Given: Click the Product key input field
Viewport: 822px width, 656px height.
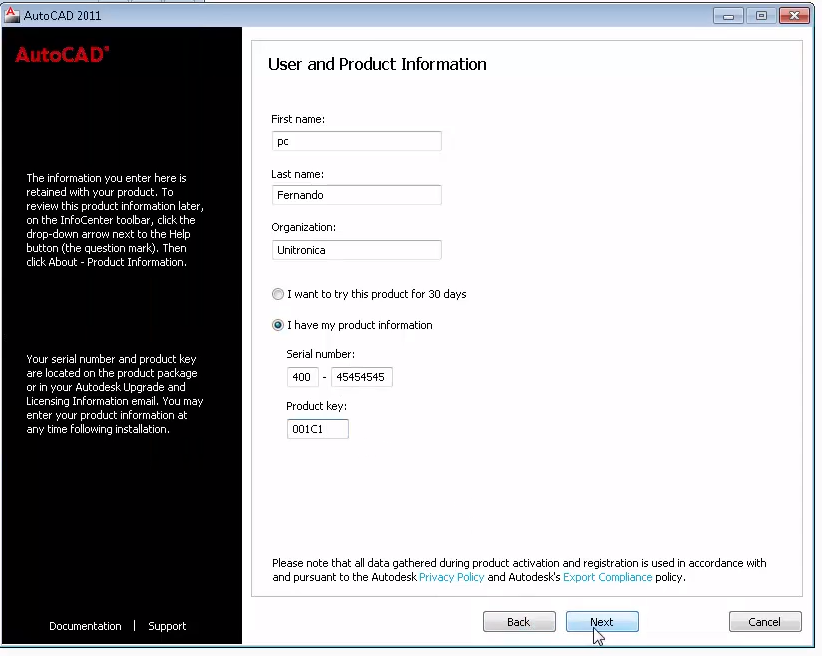Looking at the screenshot, I should (x=318, y=429).
